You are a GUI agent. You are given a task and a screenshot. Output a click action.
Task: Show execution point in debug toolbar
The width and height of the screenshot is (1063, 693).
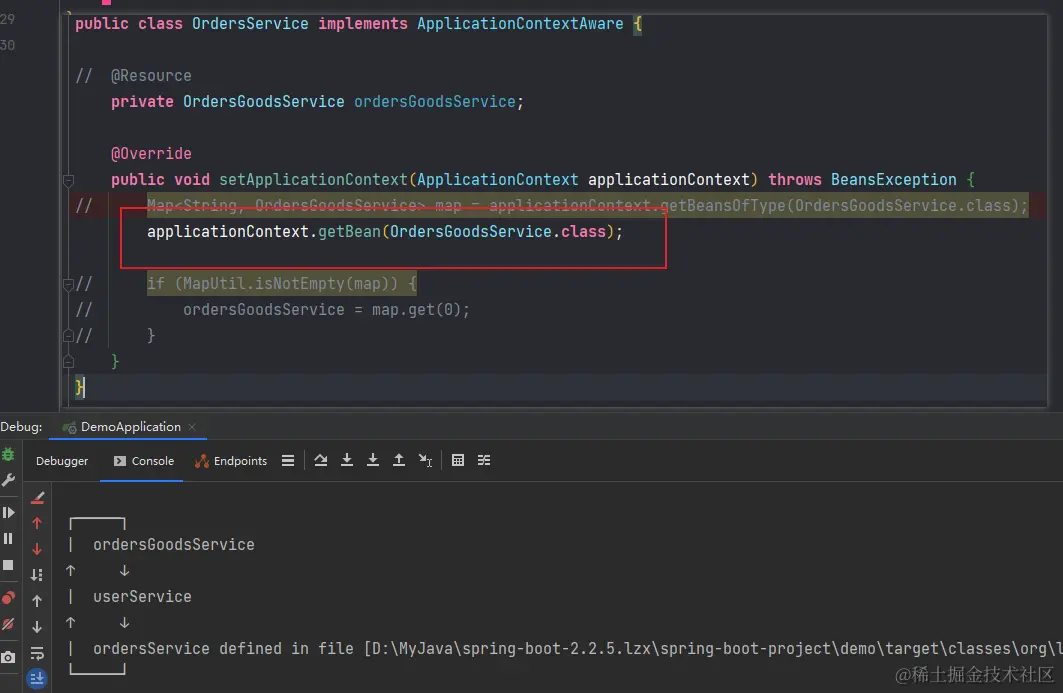(288, 460)
